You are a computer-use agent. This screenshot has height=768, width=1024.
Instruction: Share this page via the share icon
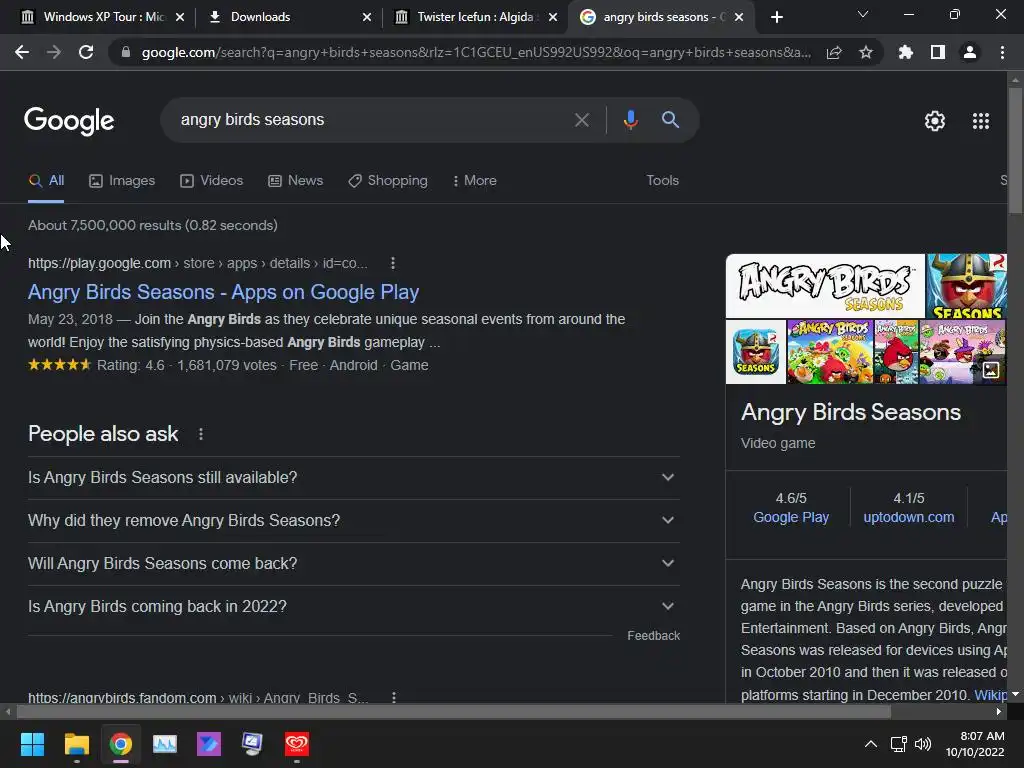pyautogui.click(x=834, y=52)
